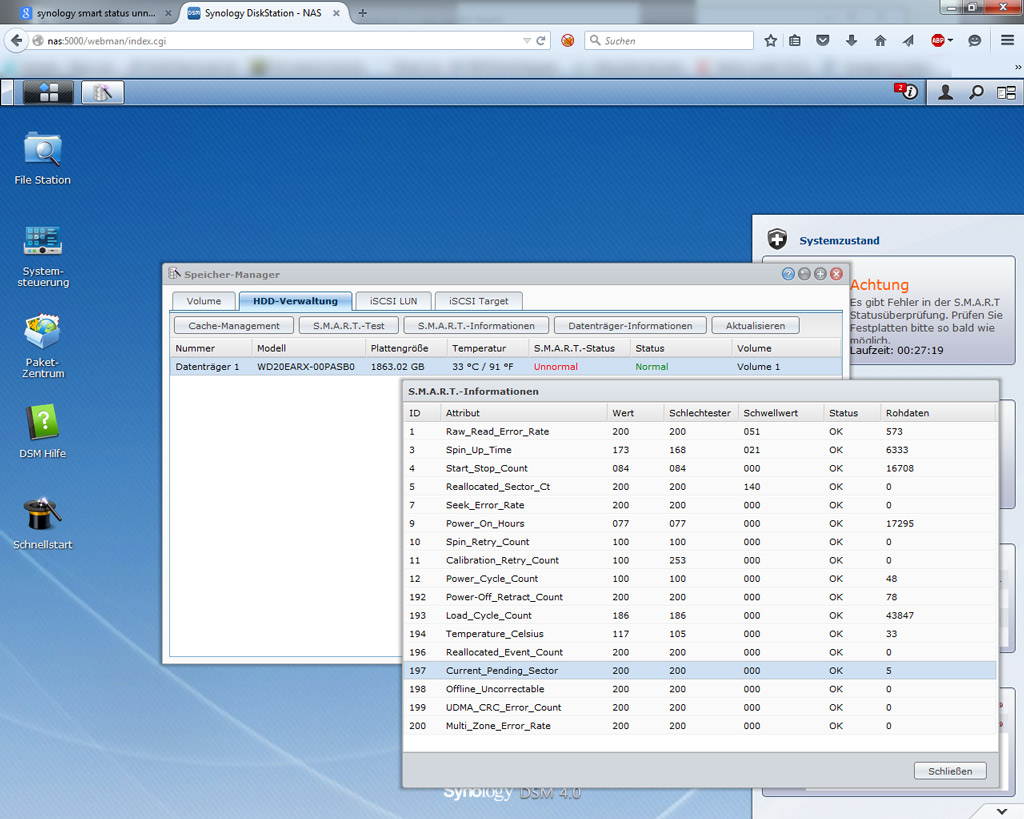Screen dimensions: 1024x819
Task: Click Aktualisieren button
Action: click(x=756, y=326)
